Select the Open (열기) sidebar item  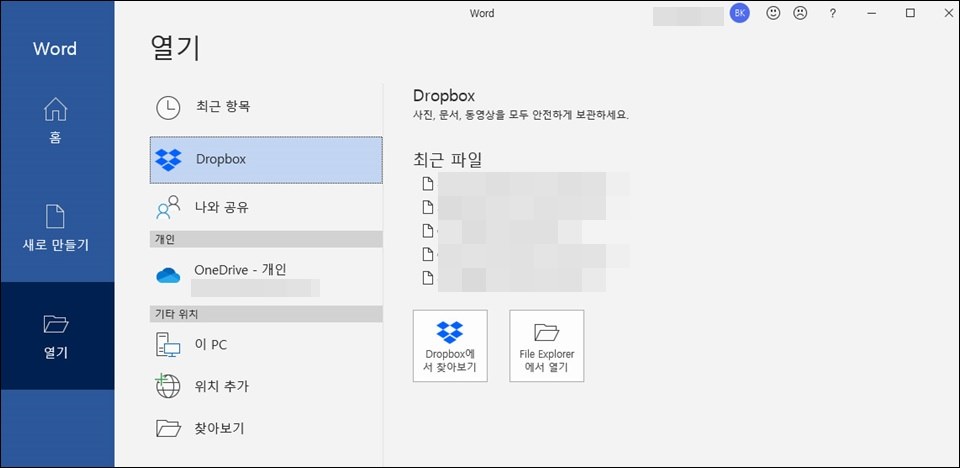56,336
